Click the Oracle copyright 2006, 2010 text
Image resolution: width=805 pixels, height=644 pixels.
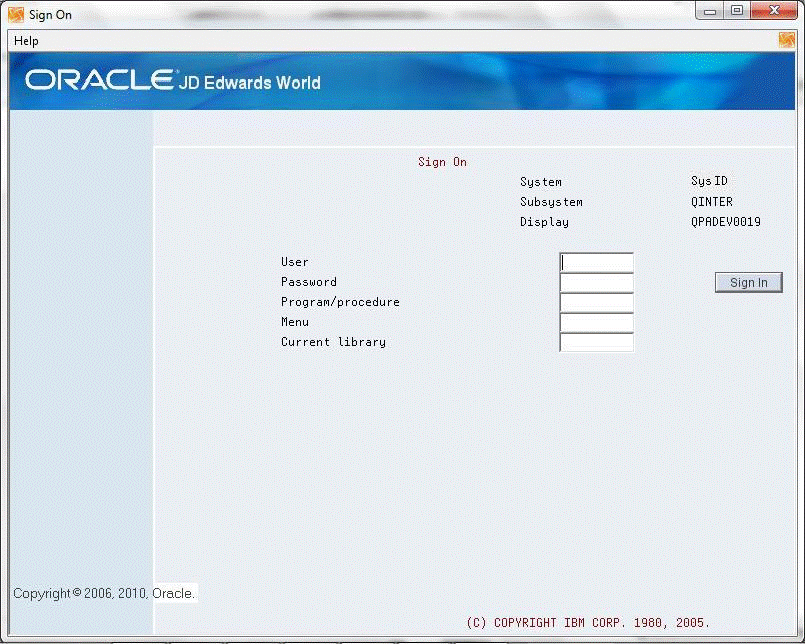coord(104,594)
